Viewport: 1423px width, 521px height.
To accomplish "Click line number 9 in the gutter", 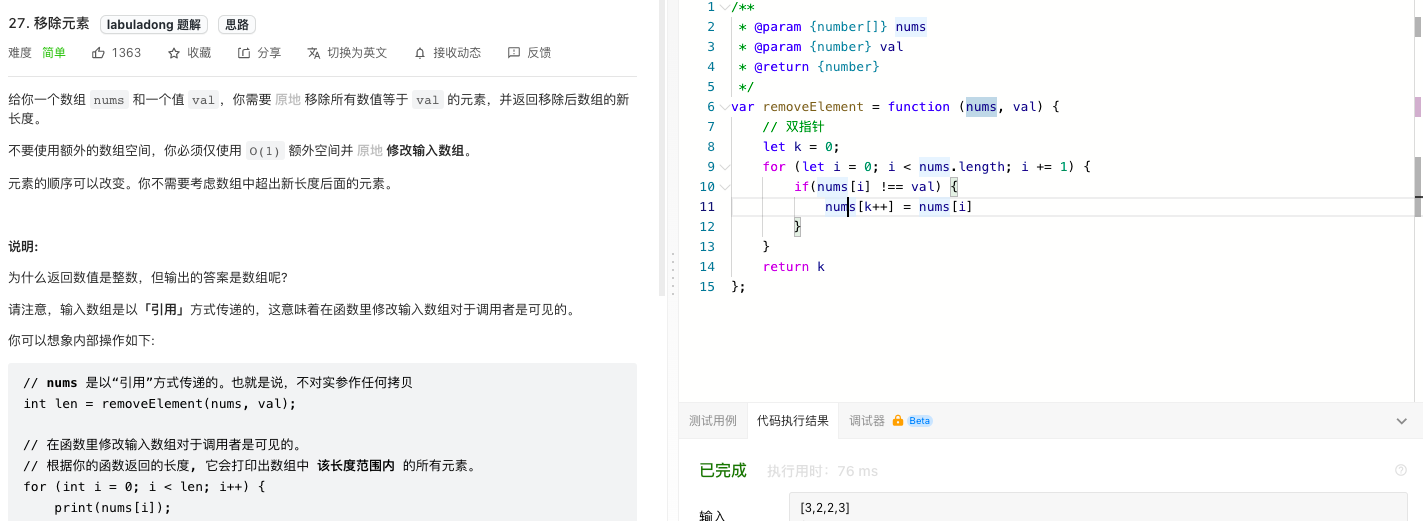I will pyautogui.click(x=711, y=166).
